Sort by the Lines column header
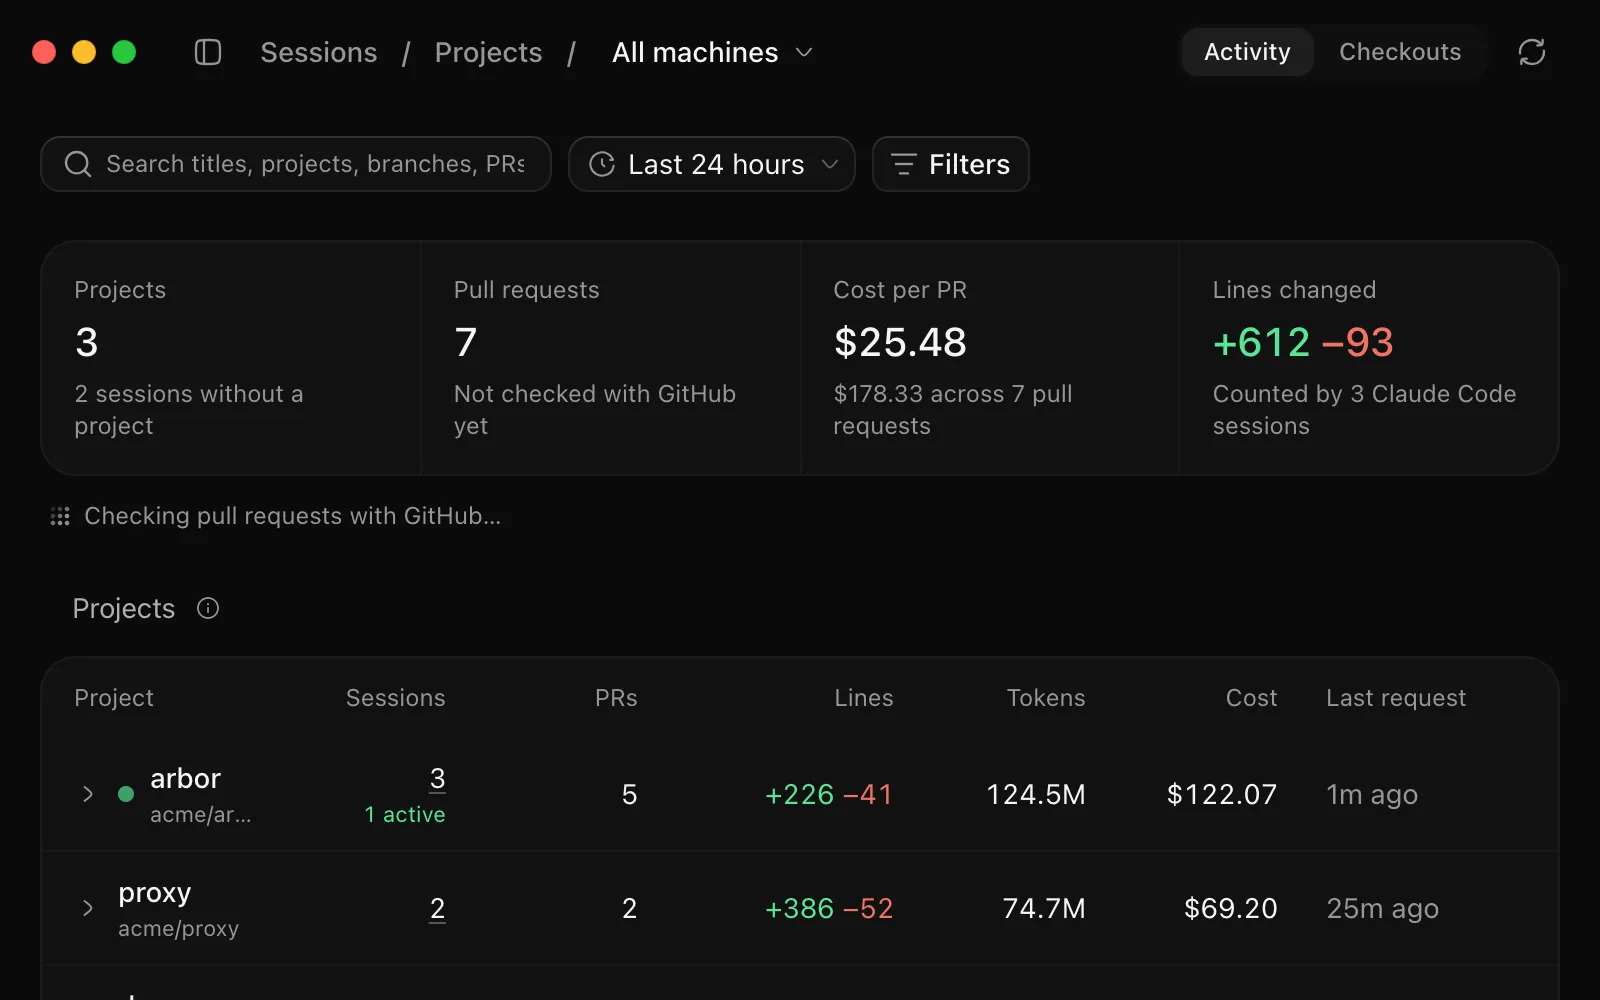 [x=864, y=698]
